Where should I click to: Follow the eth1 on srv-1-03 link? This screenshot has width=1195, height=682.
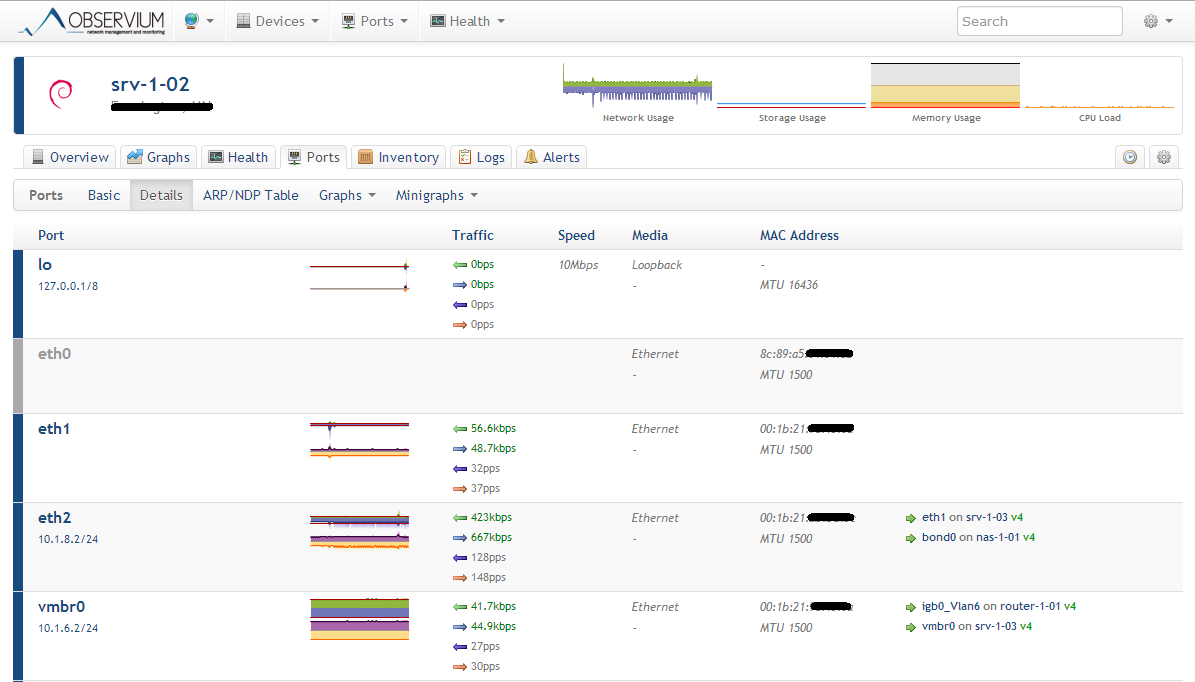click(971, 517)
